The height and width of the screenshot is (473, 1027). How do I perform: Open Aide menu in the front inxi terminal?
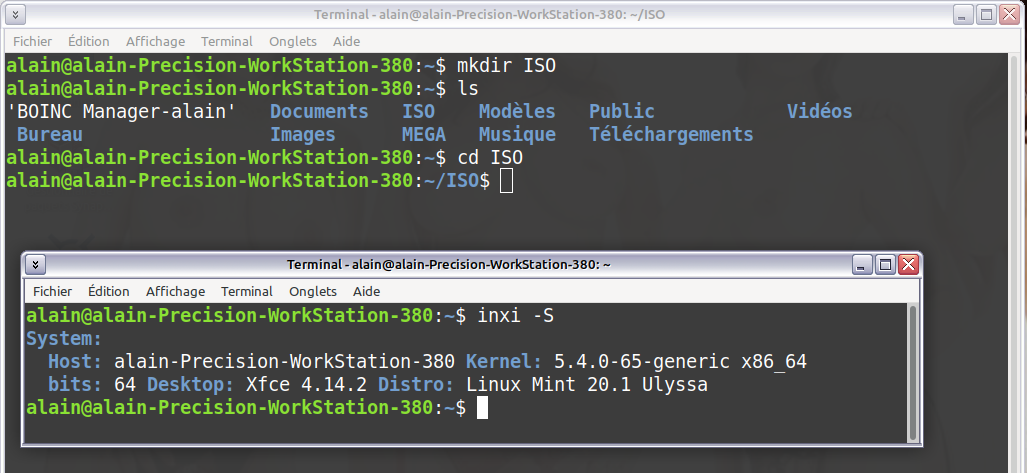click(x=367, y=291)
